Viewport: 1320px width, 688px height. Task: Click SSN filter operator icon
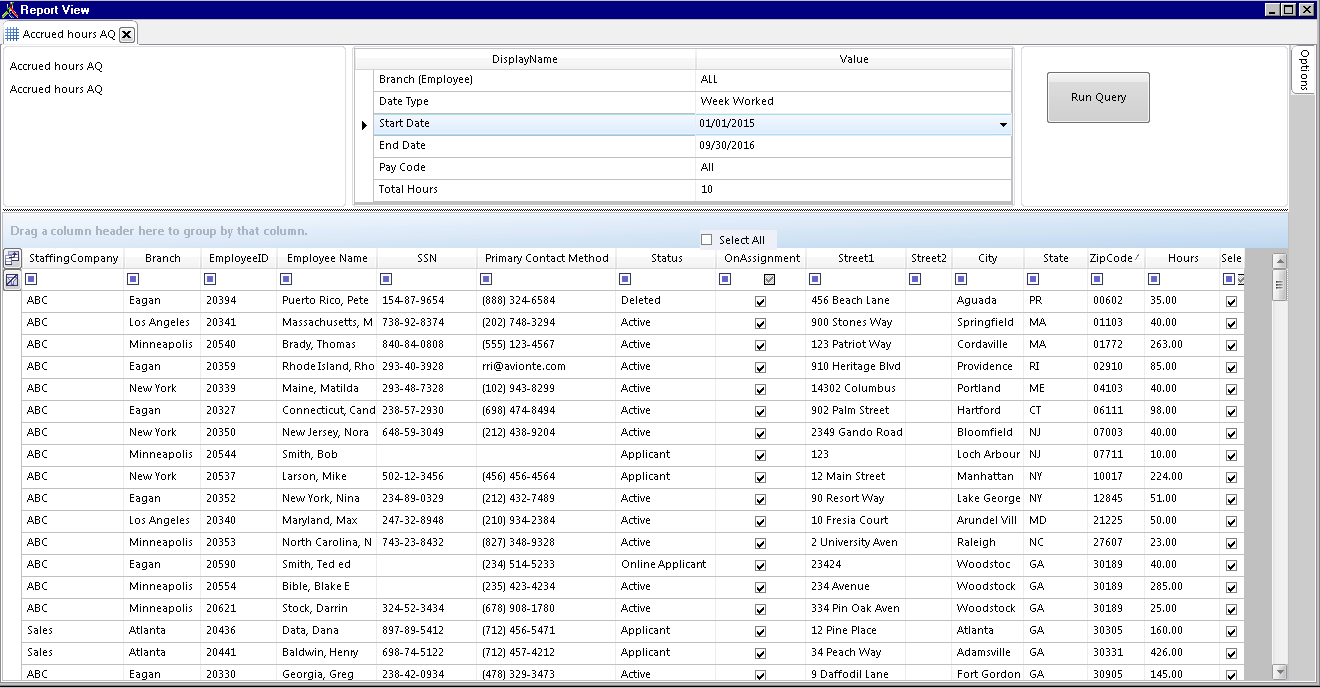(386, 280)
